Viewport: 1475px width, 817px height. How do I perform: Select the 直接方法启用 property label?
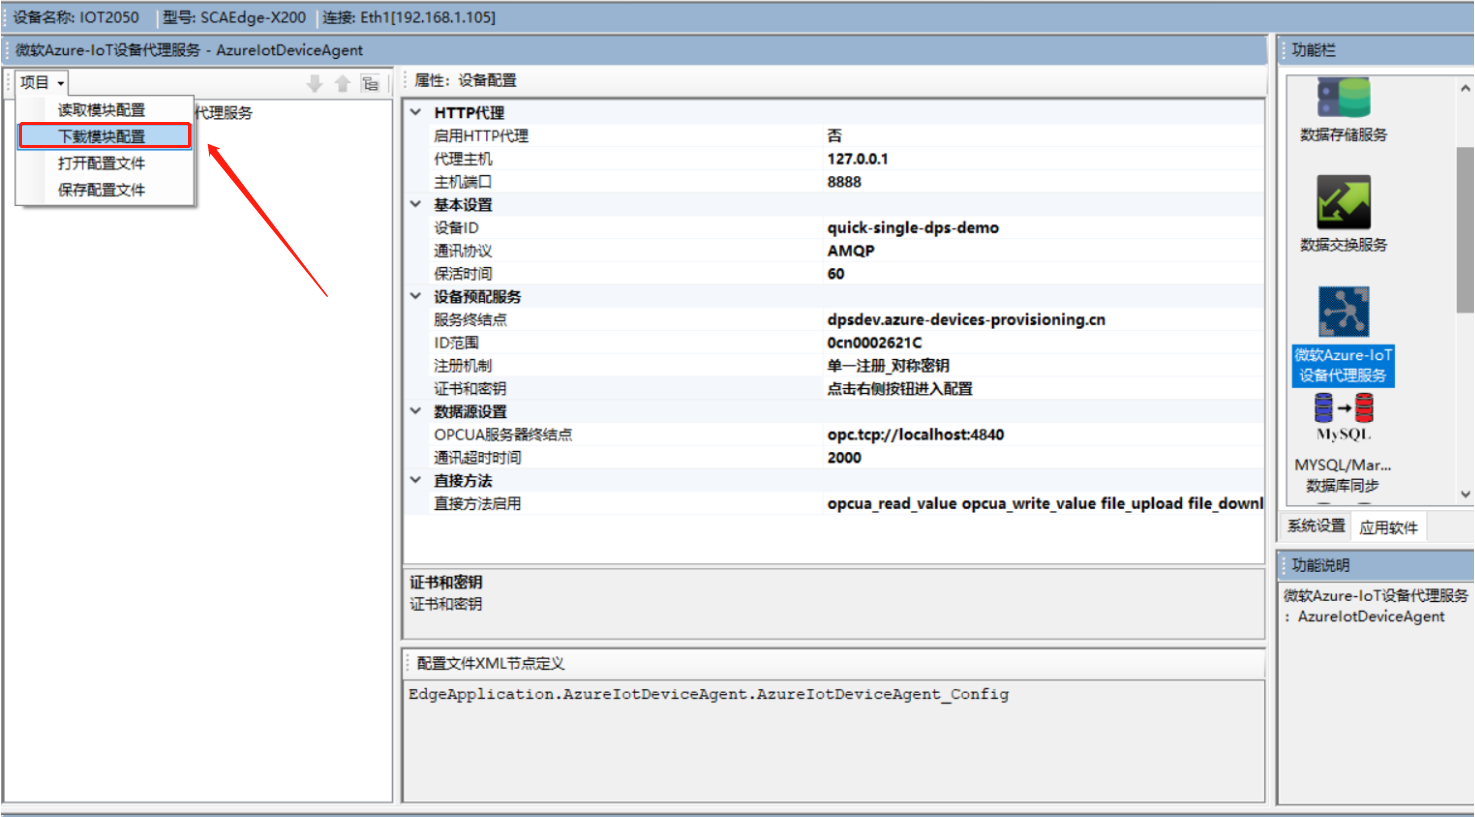pyautogui.click(x=477, y=503)
